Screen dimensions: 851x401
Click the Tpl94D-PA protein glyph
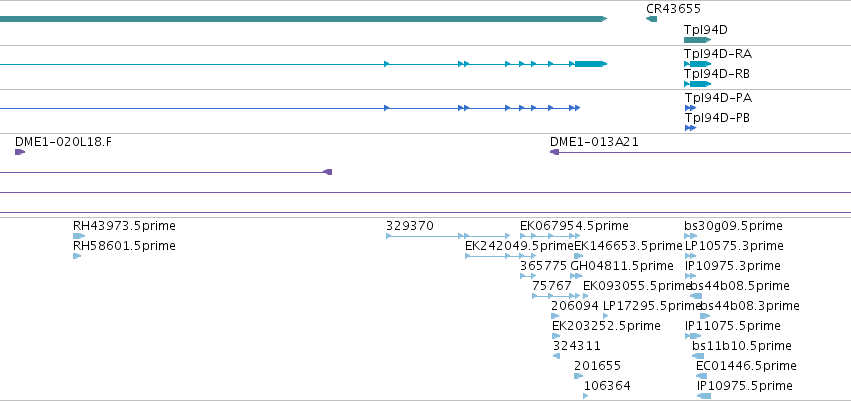click(x=690, y=108)
